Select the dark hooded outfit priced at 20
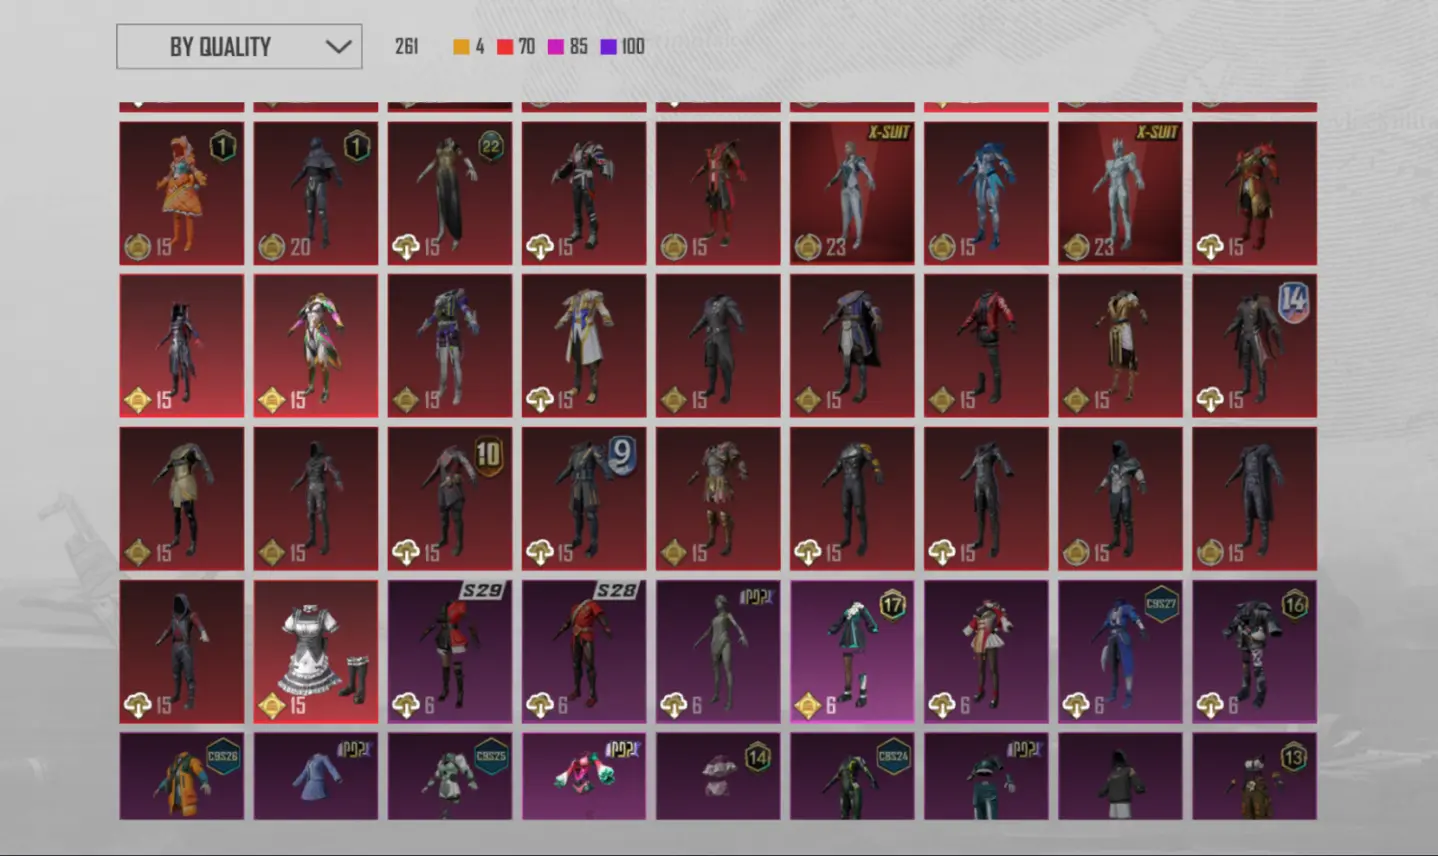The height and width of the screenshot is (856, 1438). tap(315, 193)
